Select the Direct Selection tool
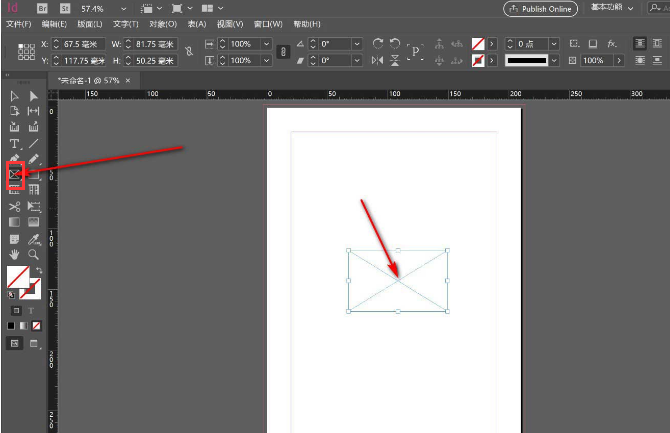This screenshot has height=433, width=670. [x=33, y=96]
